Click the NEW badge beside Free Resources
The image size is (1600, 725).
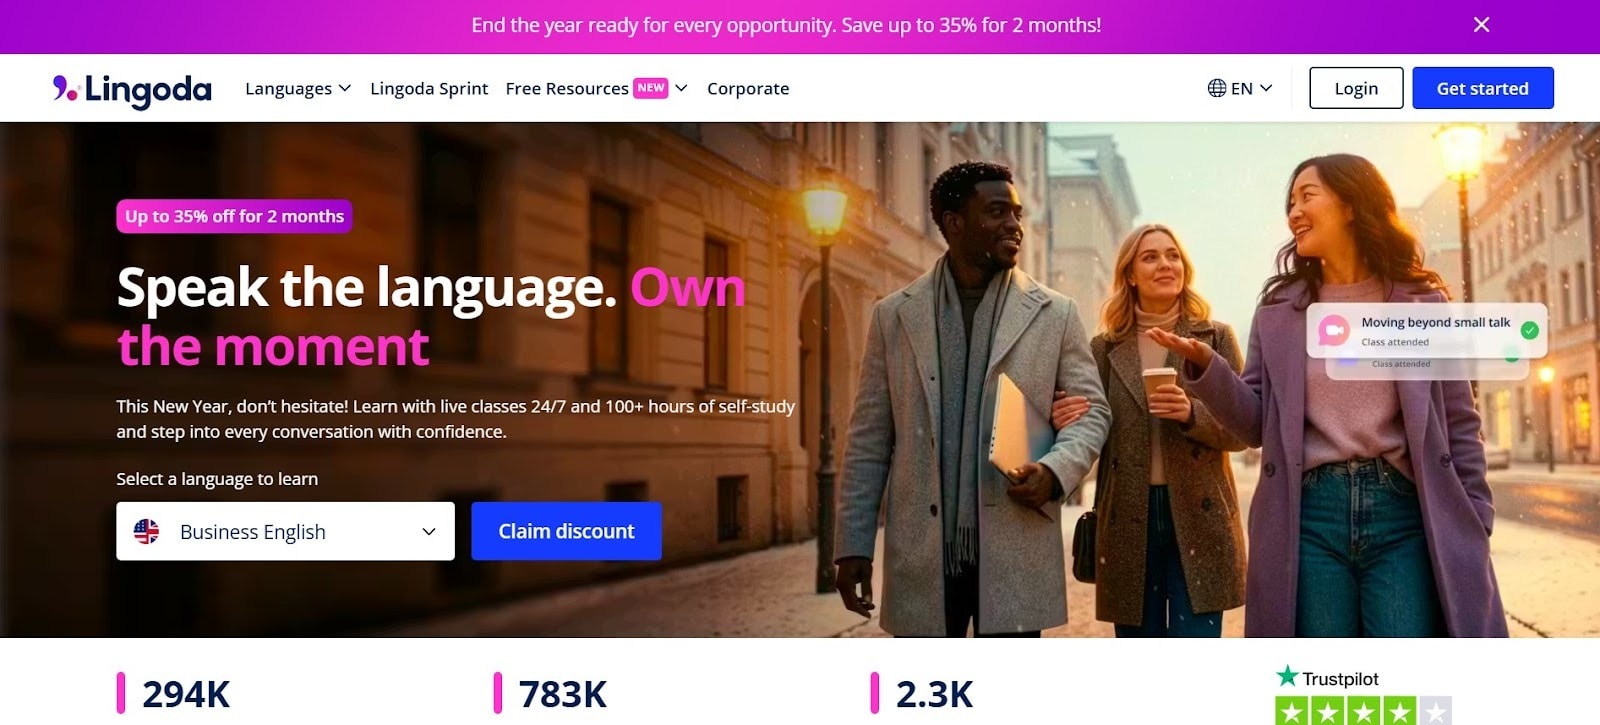point(651,88)
